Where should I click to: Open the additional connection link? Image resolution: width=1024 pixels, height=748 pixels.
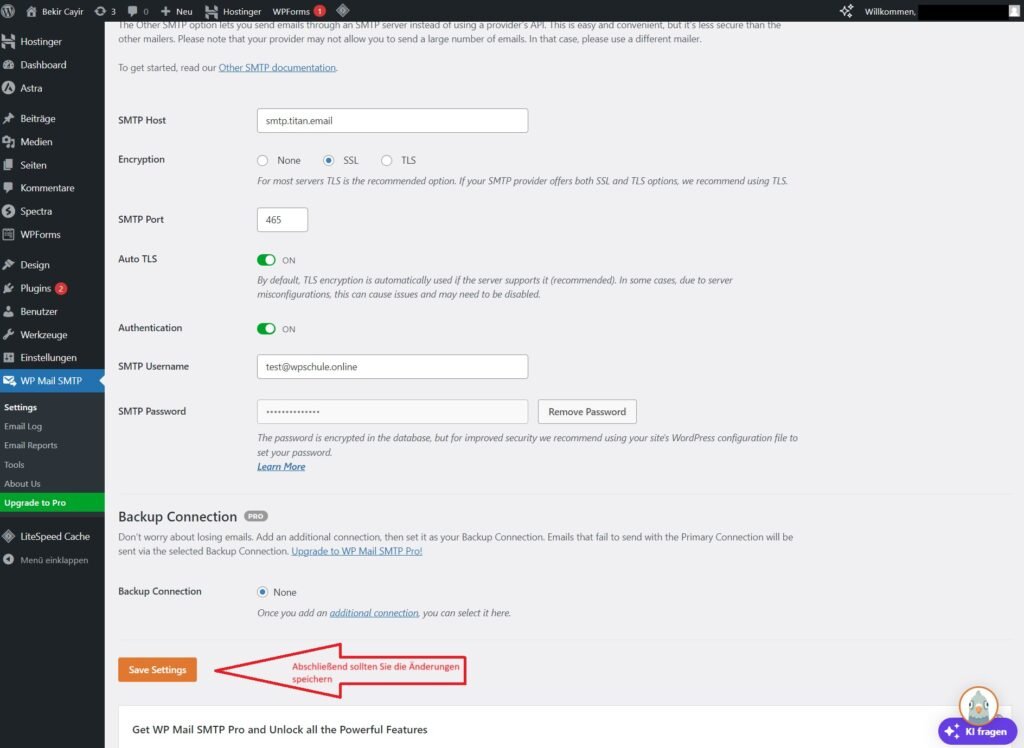pos(374,613)
